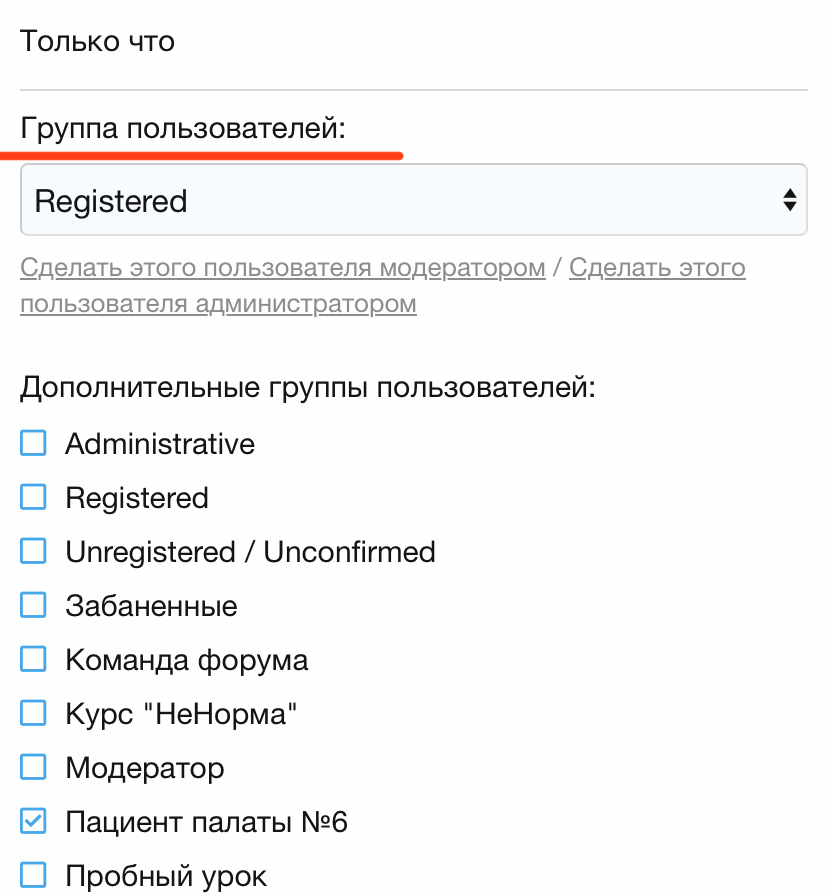The height and width of the screenshot is (894, 828).
Task: Check the Команда форума box
Action: pyautogui.click(x=34, y=659)
